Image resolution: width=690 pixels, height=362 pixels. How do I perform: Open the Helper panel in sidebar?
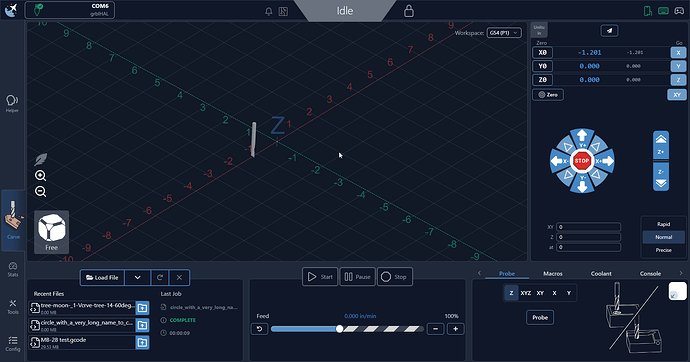pyautogui.click(x=12, y=103)
